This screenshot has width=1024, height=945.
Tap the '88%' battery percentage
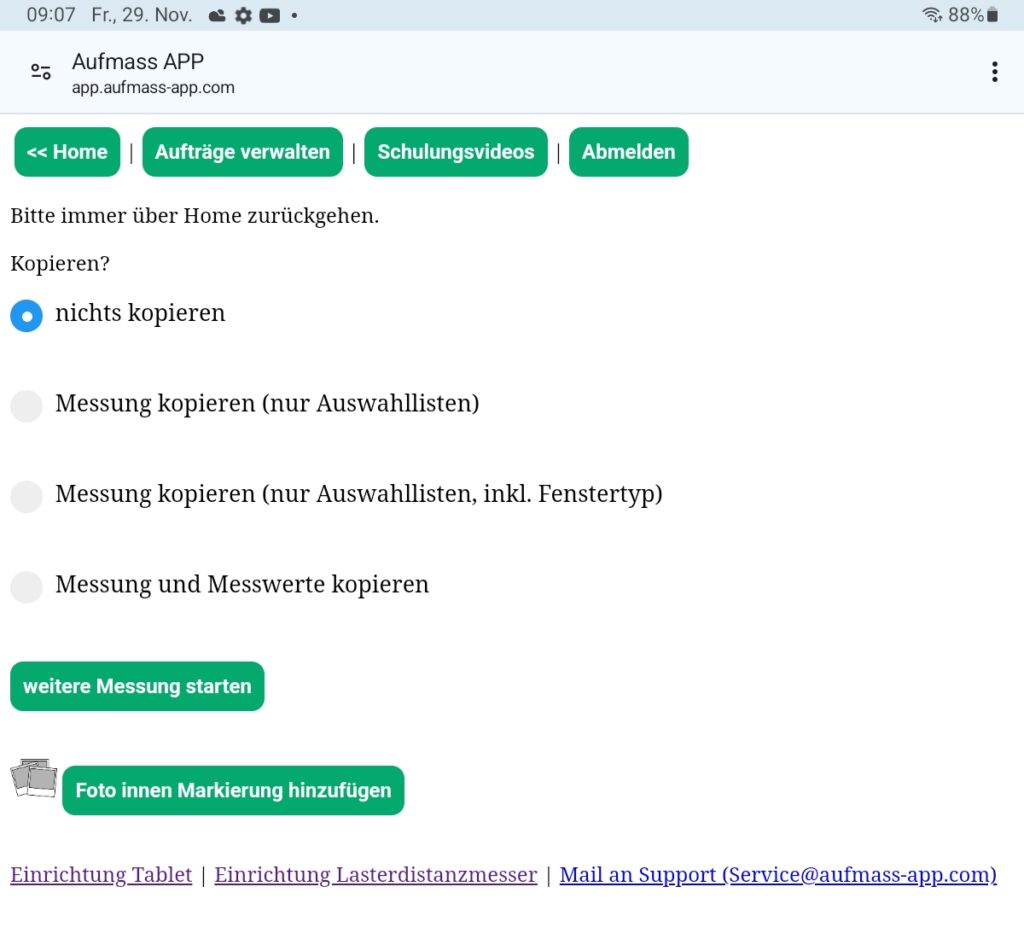[966, 15]
